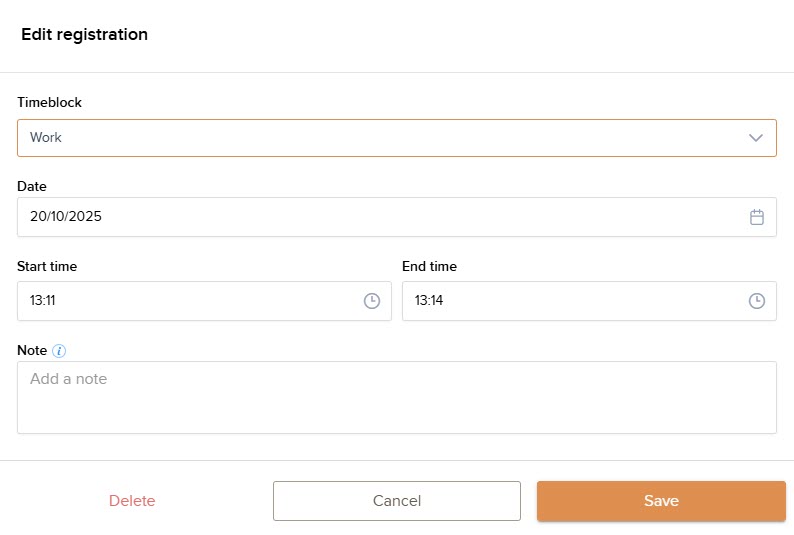Click the clock icon in End time field
This screenshot has width=794, height=535.
(757, 301)
